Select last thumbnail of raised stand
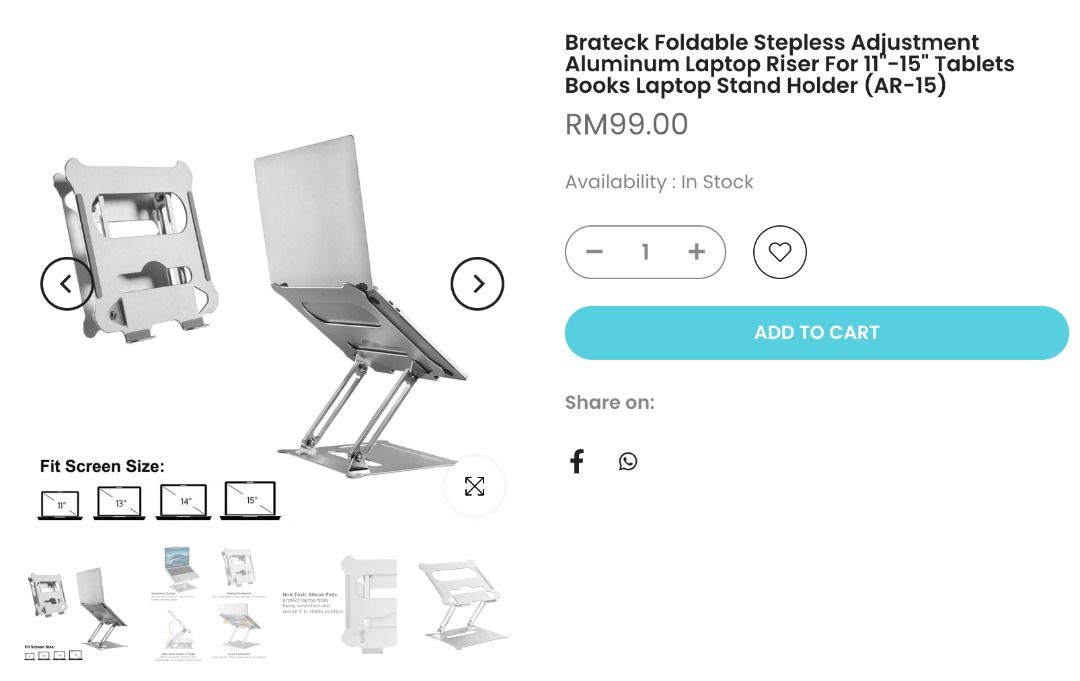 pos(463,605)
